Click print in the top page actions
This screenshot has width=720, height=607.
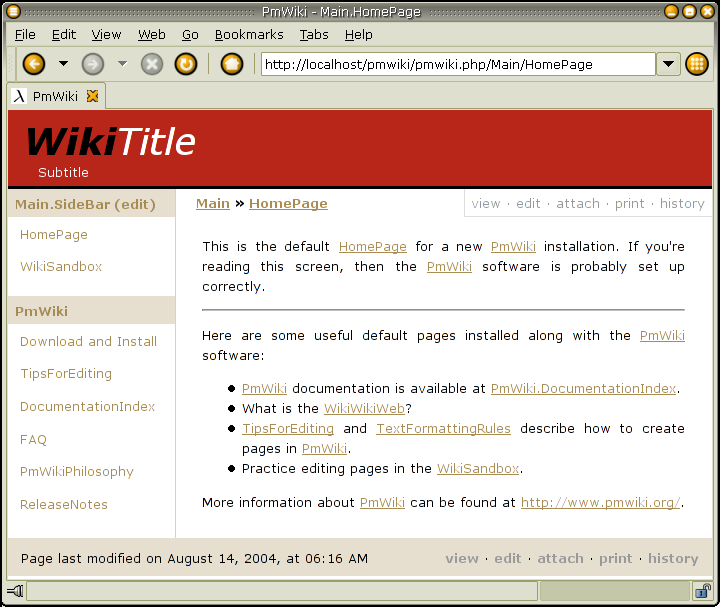pos(630,203)
